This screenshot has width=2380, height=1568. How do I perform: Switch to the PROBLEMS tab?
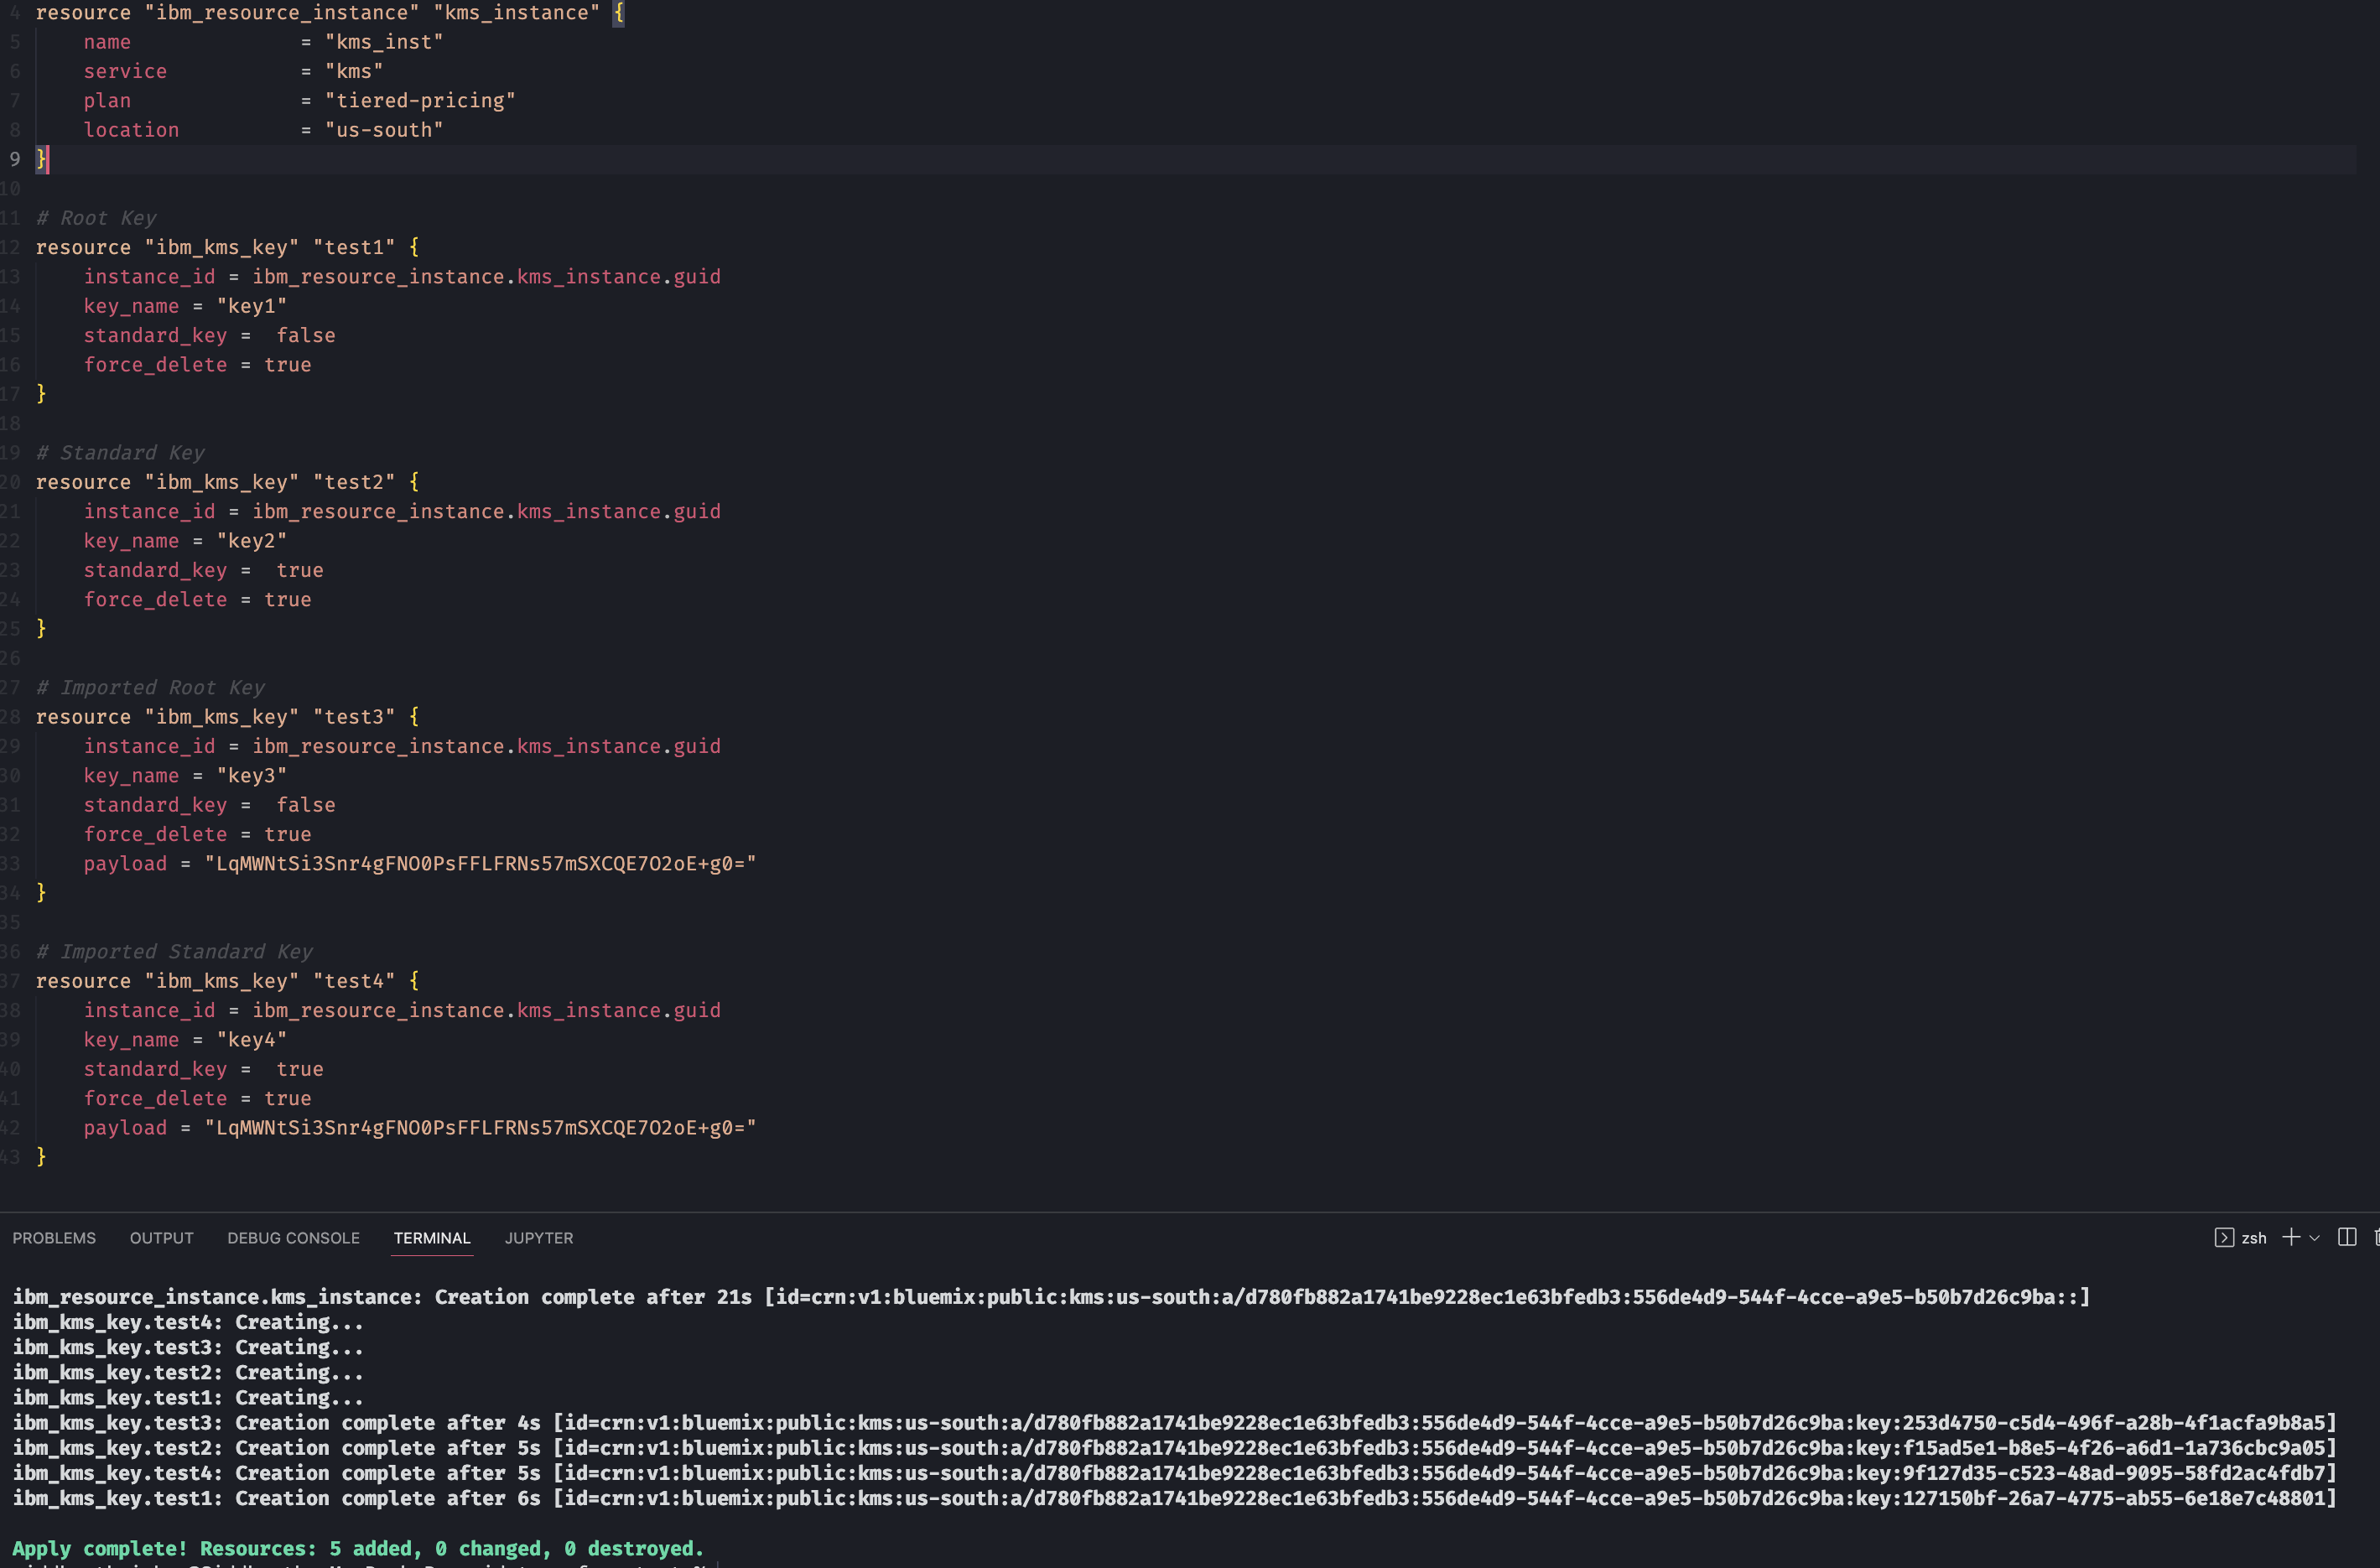[x=54, y=1238]
